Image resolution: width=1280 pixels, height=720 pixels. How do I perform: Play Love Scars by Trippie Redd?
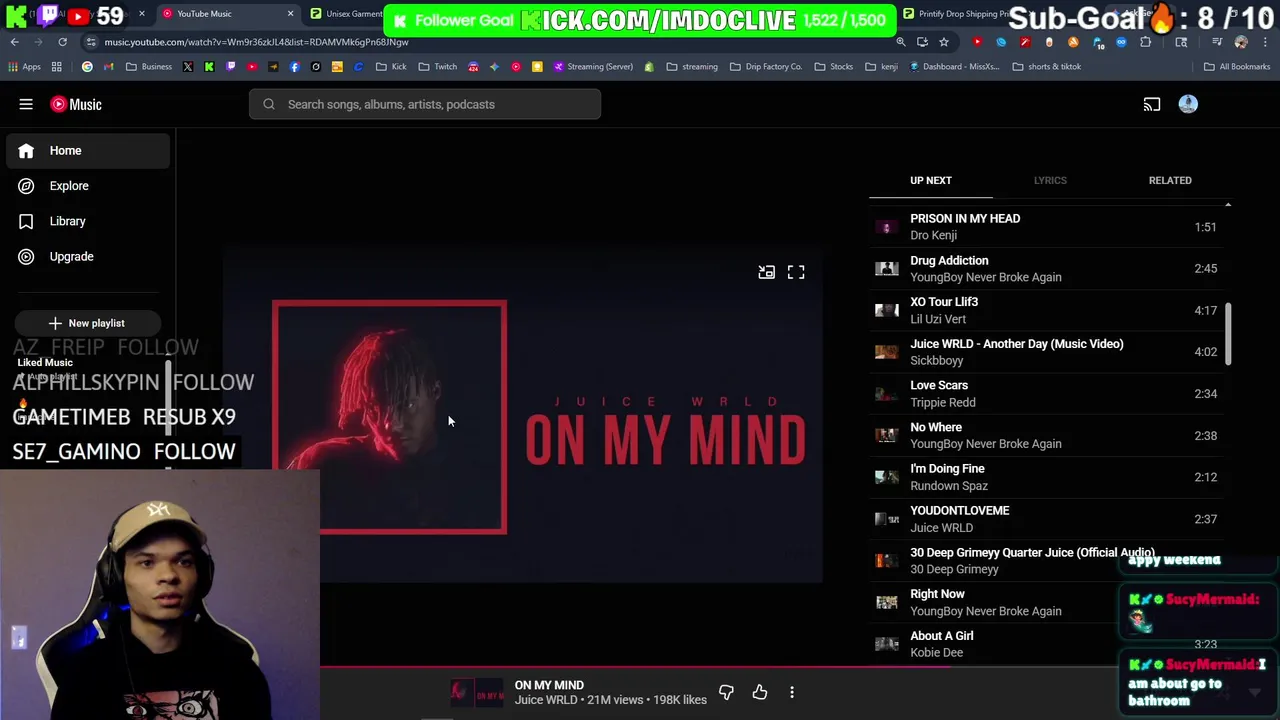[x=1048, y=393]
